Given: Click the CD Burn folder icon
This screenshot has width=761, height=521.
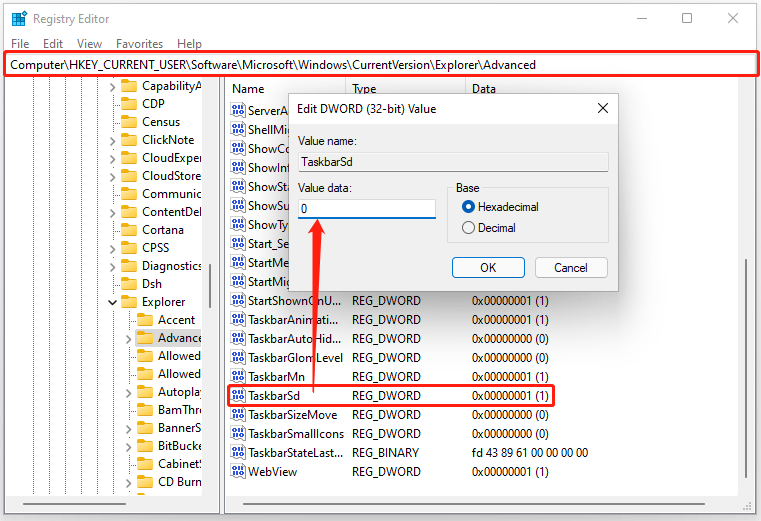Looking at the screenshot, I should pyautogui.click(x=145, y=481).
